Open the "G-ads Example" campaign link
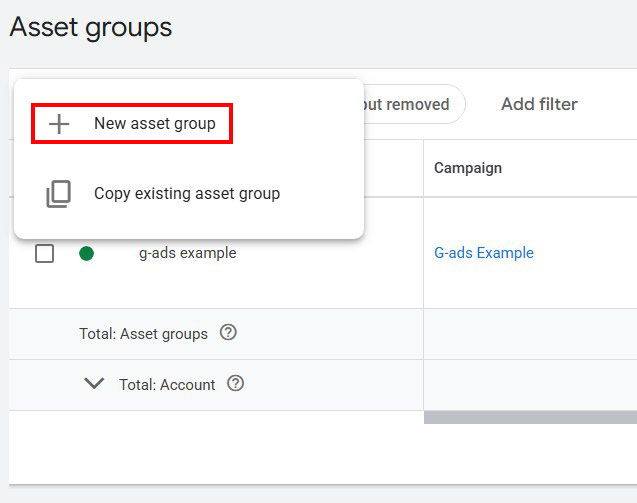637x503 pixels. [x=484, y=253]
